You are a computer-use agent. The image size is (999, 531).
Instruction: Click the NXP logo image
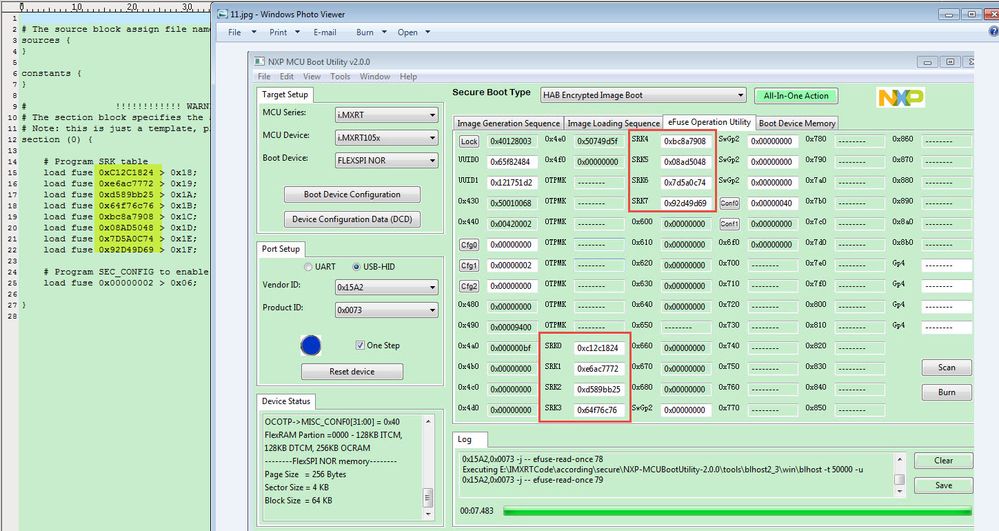[x=901, y=97]
